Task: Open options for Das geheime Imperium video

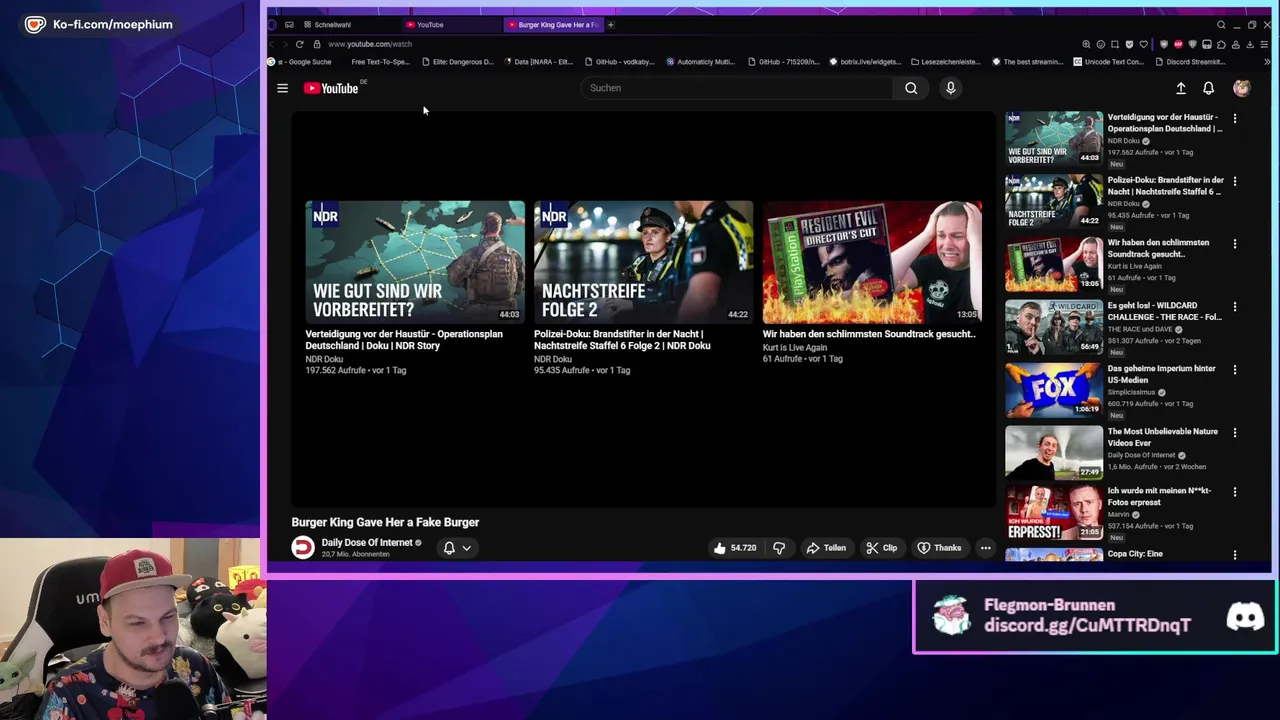Action: 1235,370
